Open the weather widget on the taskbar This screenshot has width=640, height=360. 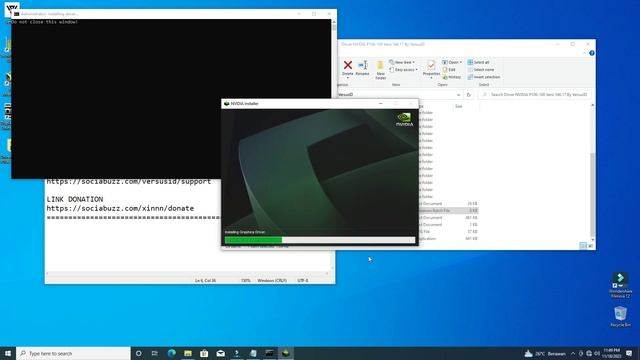[x=545, y=353]
